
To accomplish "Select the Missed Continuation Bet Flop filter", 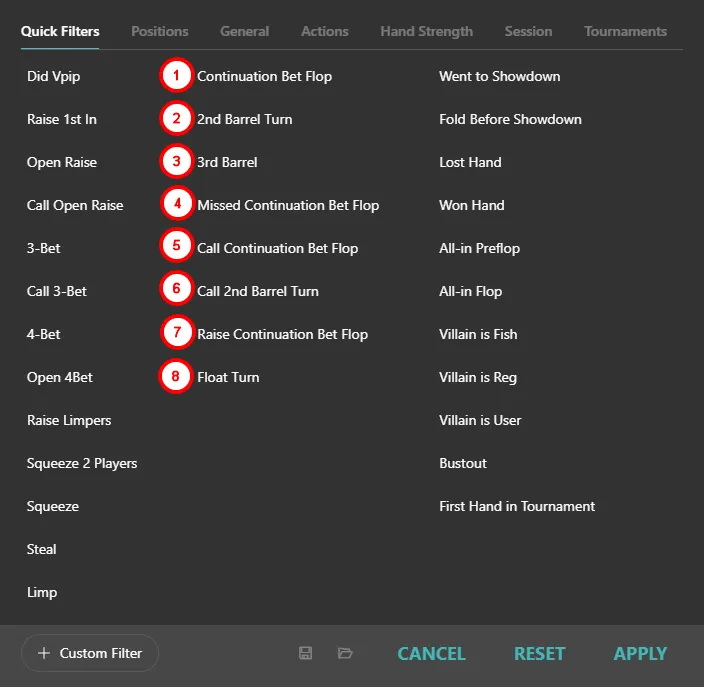I will [x=288, y=205].
